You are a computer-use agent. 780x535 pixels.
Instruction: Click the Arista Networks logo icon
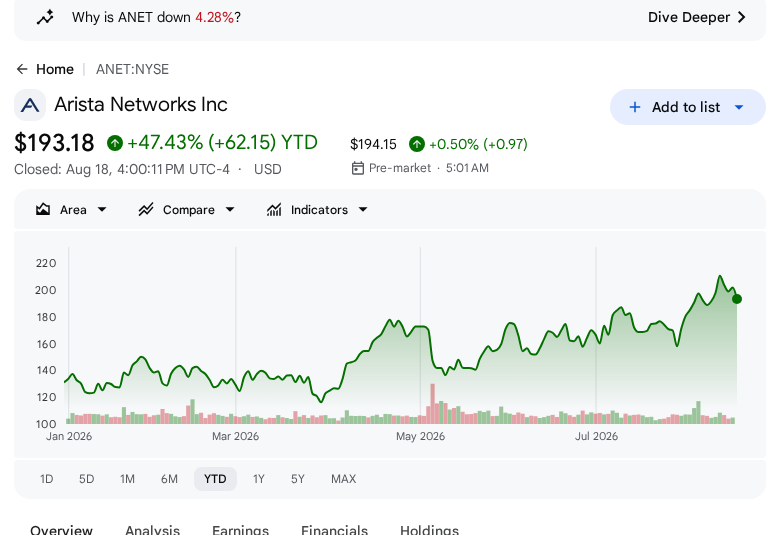pyautogui.click(x=30, y=105)
